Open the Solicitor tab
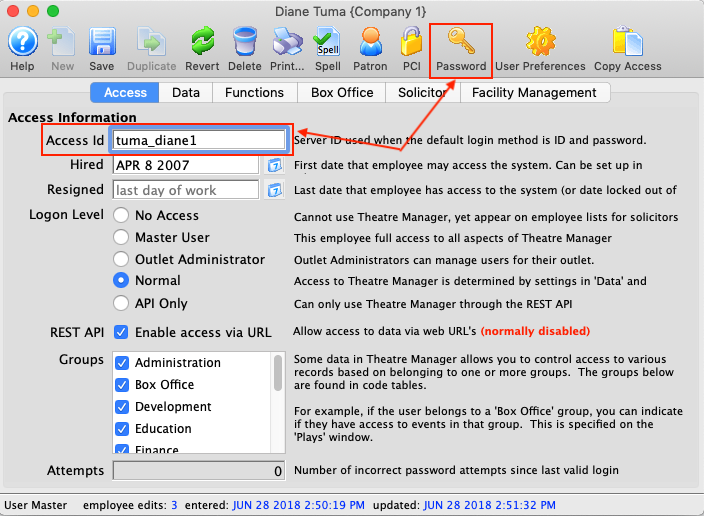This screenshot has width=704, height=516. 422,93
